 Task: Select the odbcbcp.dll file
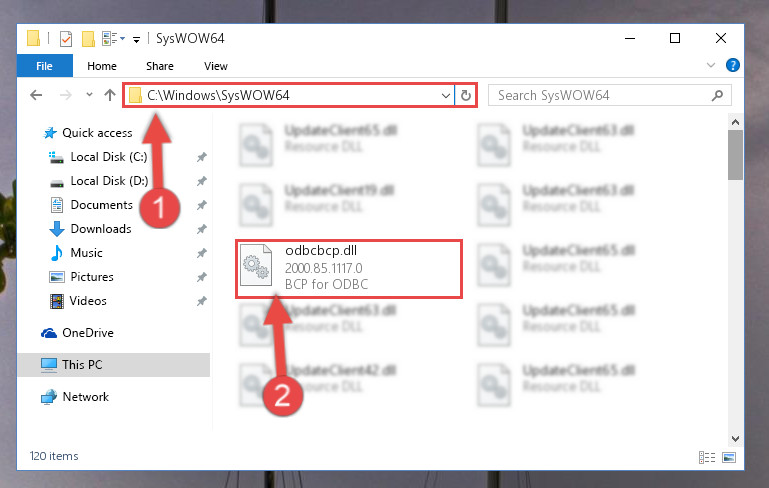[x=349, y=268]
